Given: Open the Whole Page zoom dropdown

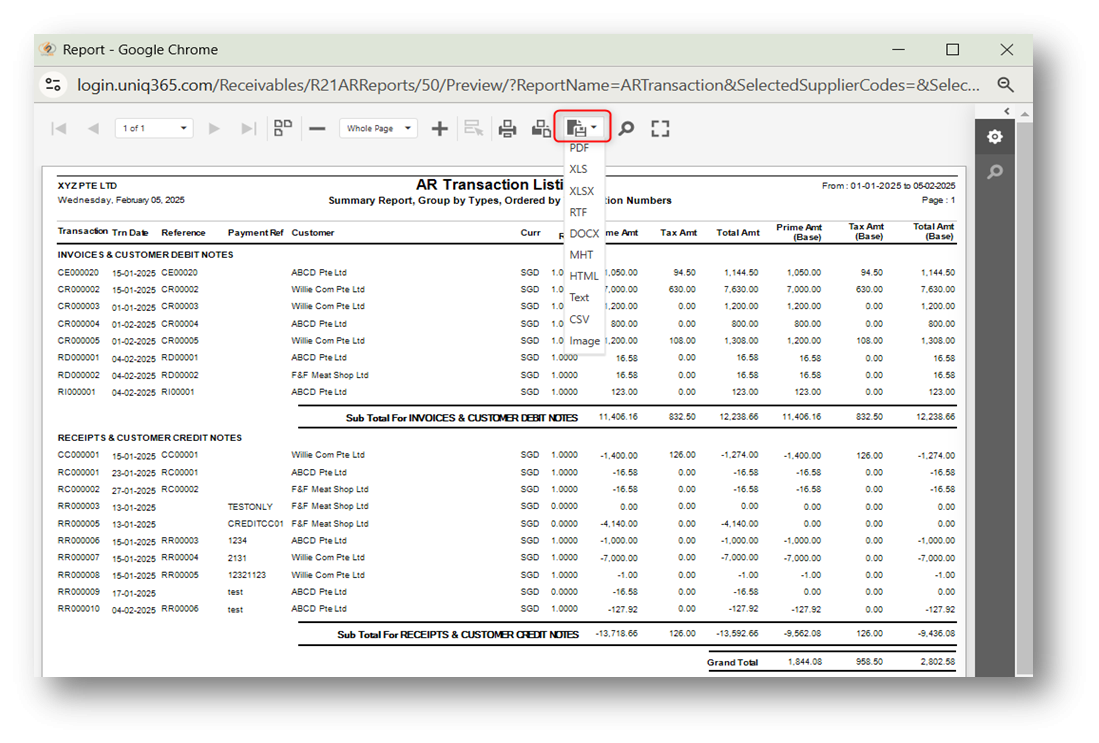Looking at the screenshot, I should click(378, 128).
